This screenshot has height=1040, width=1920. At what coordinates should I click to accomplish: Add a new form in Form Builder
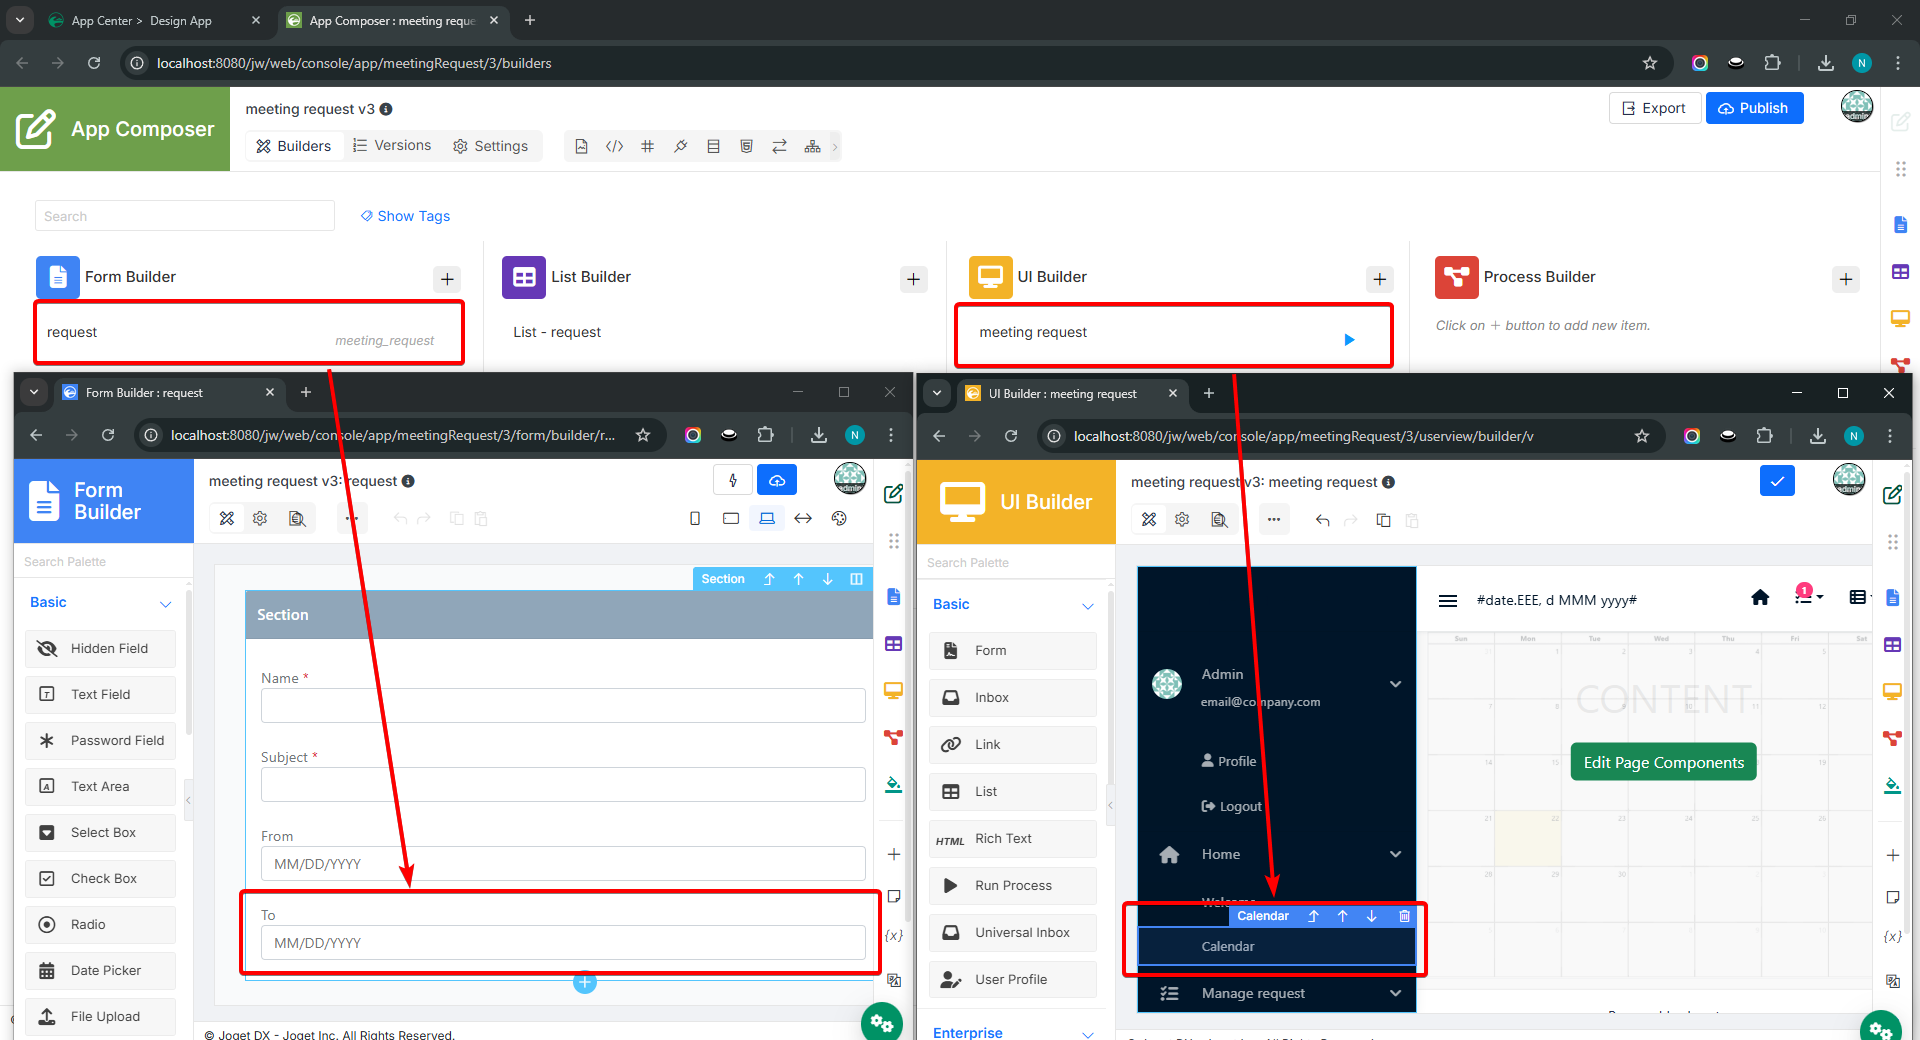447,279
